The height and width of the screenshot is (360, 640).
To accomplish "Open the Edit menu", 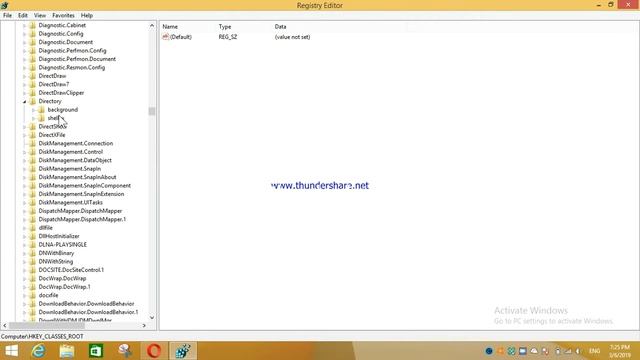I will click(x=23, y=16).
